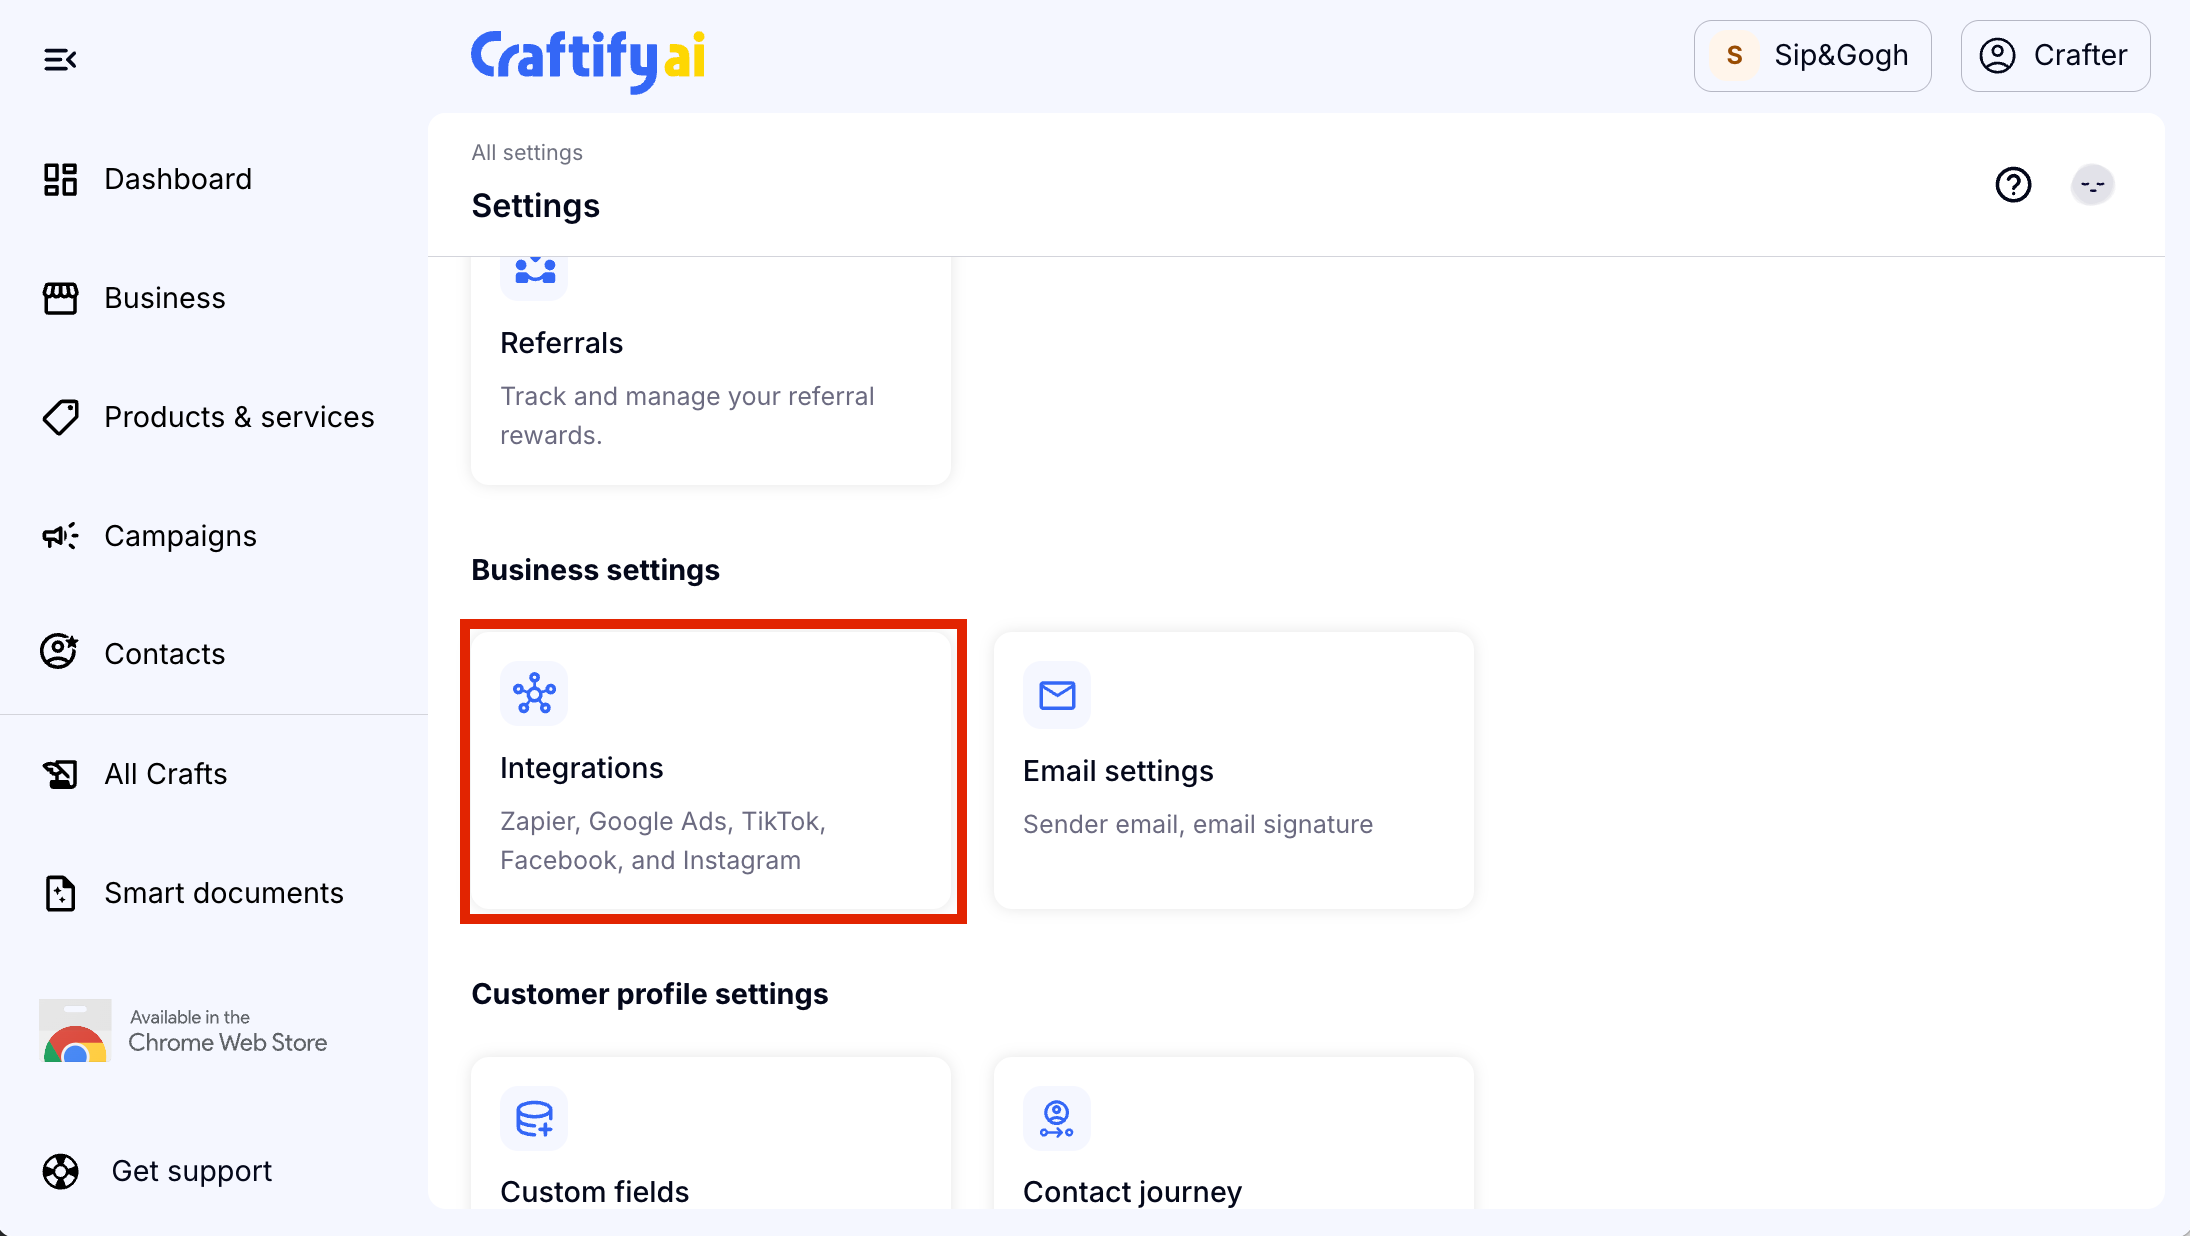The image size is (2190, 1236).
Task: Click the Chrome Web Store logo
Action: tap(75, 1030)
